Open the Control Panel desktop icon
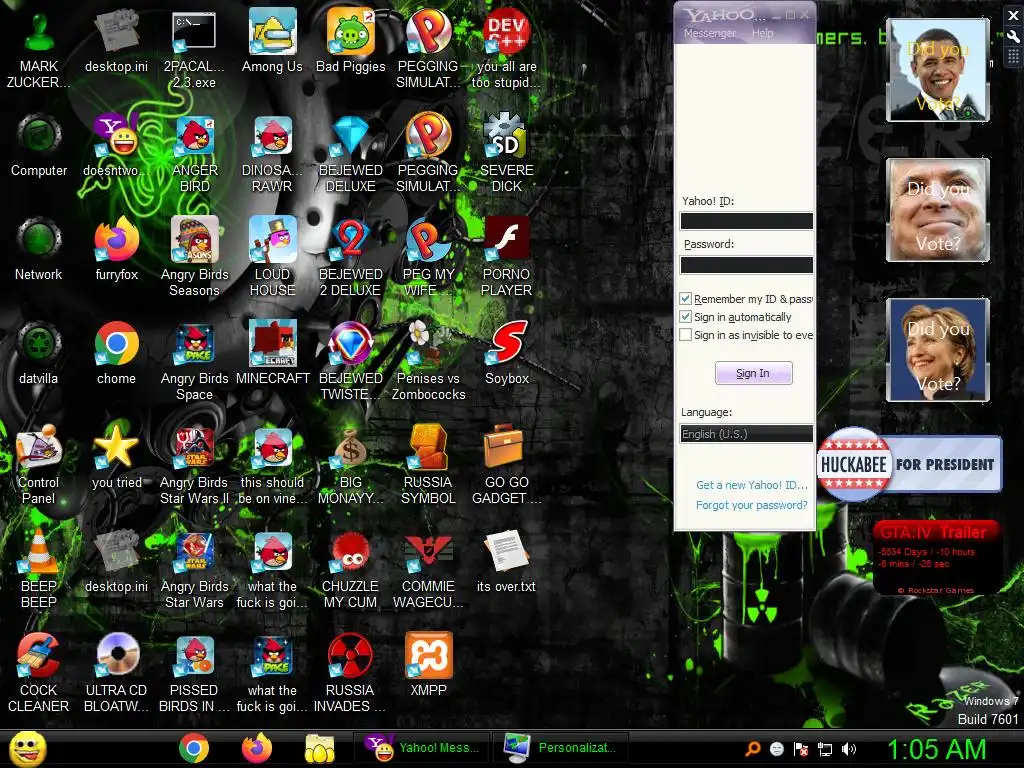 pos(39,465)
